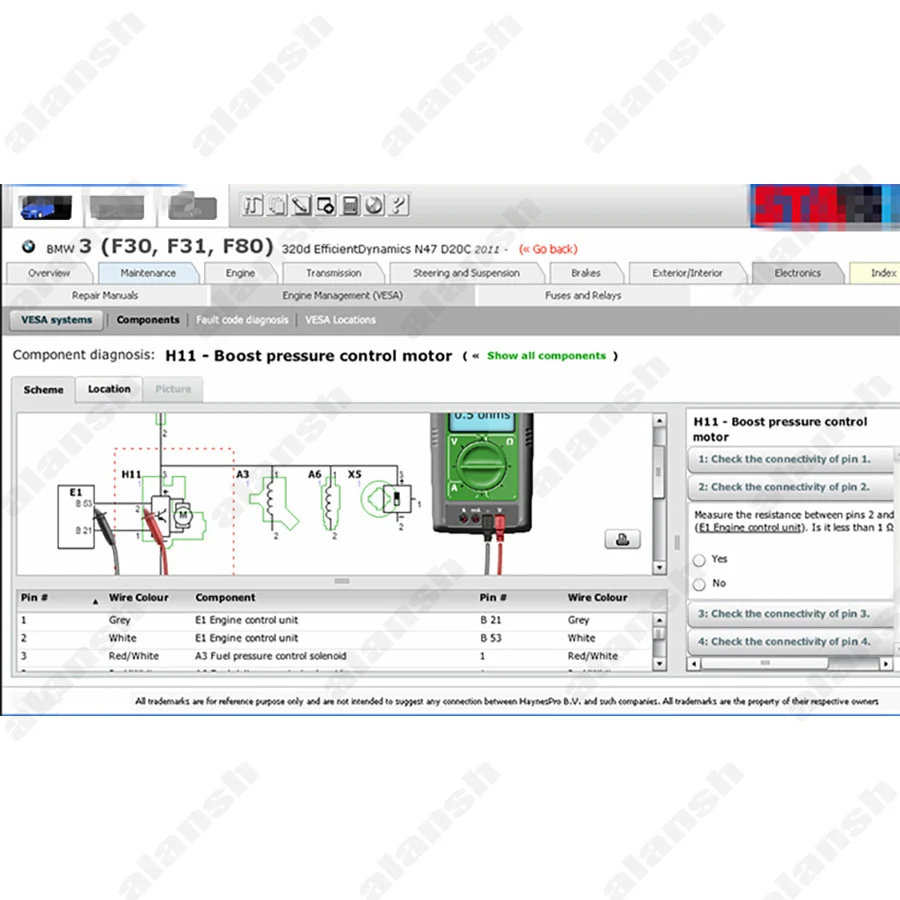Open the first toolbar settings icon
The image size is (900, 900).
(x=253, y=205)
